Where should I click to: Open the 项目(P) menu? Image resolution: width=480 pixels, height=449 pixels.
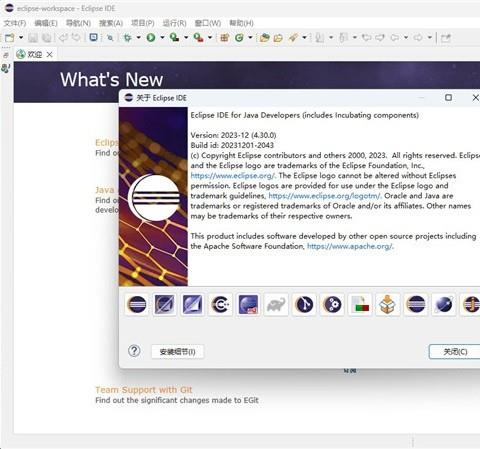[143, 23]
